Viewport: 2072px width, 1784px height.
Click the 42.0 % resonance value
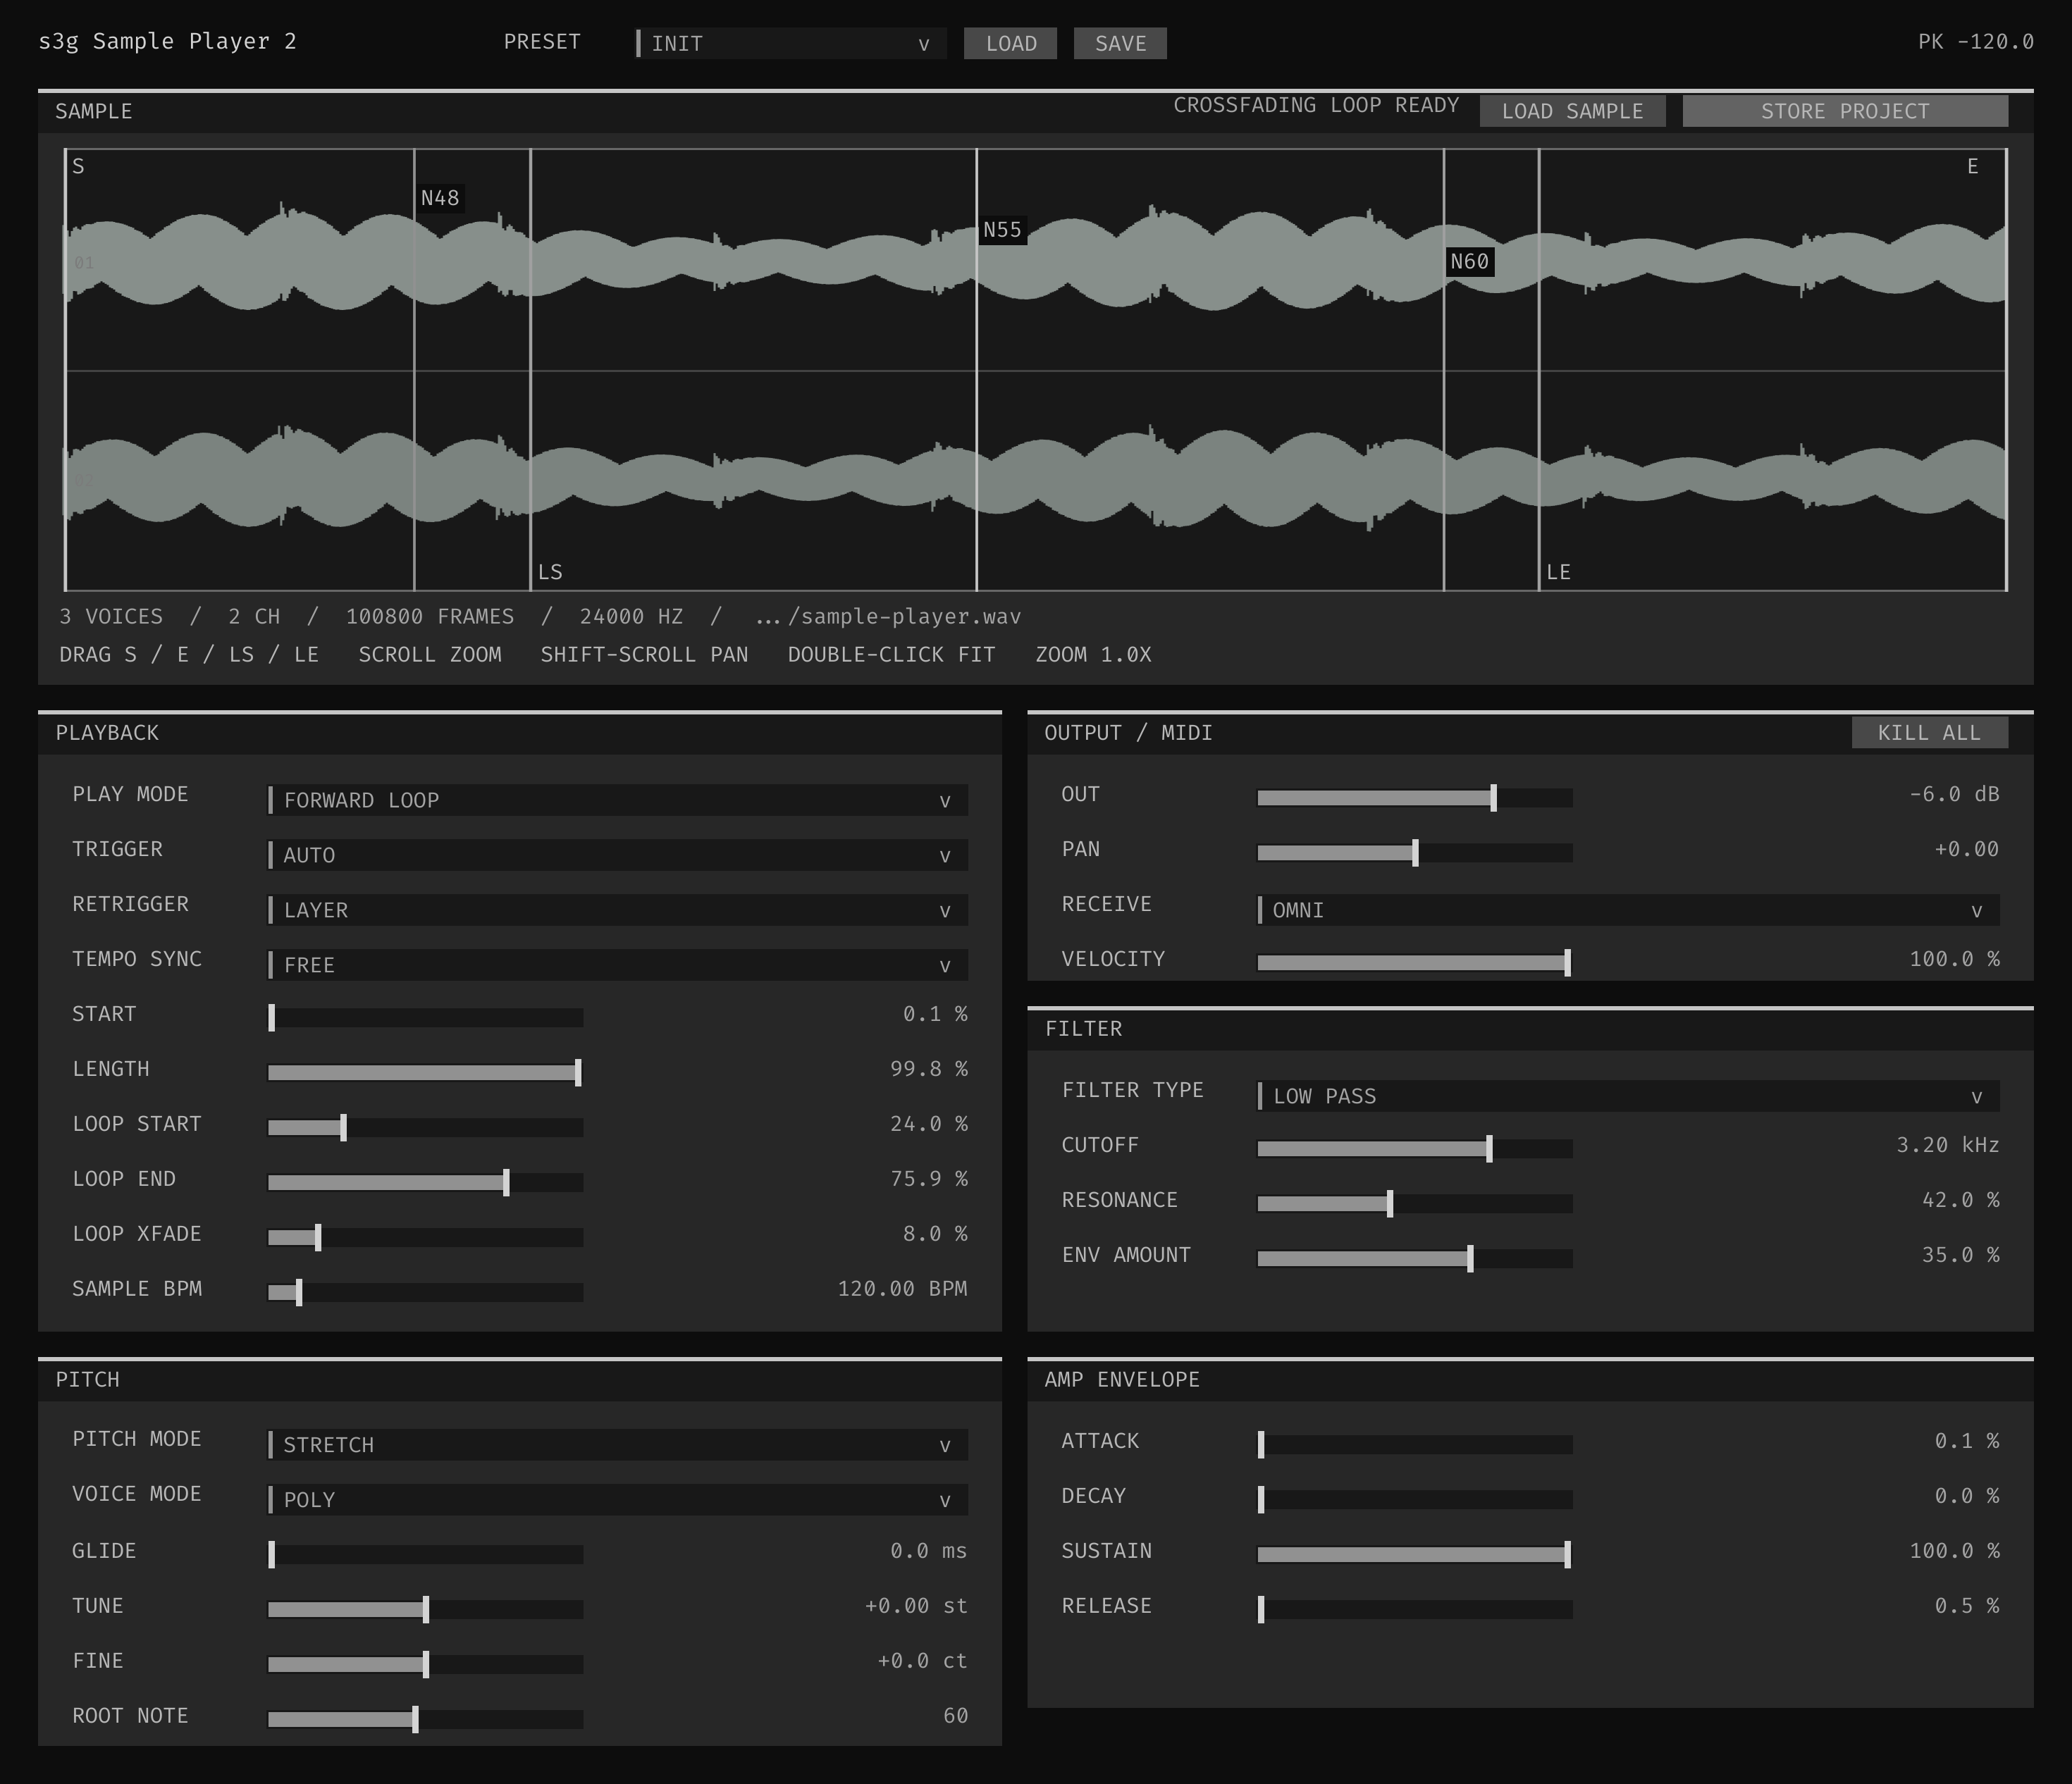[1960, 1200]
